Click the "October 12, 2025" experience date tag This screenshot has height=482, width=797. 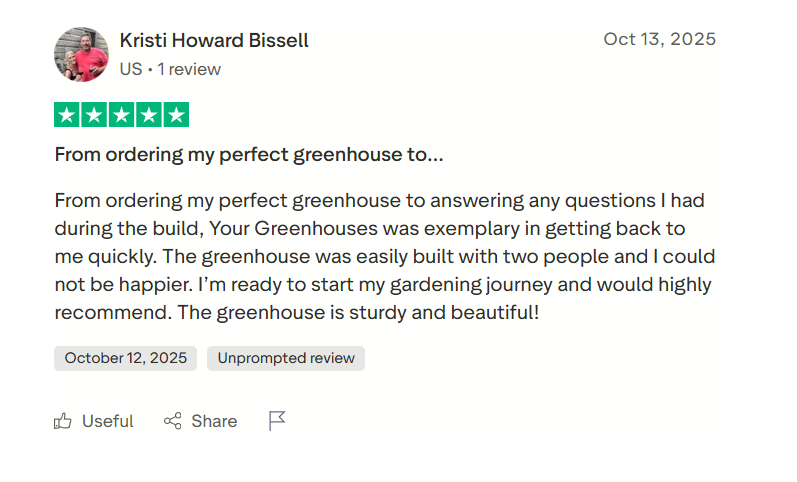click(x=126, y=358)
